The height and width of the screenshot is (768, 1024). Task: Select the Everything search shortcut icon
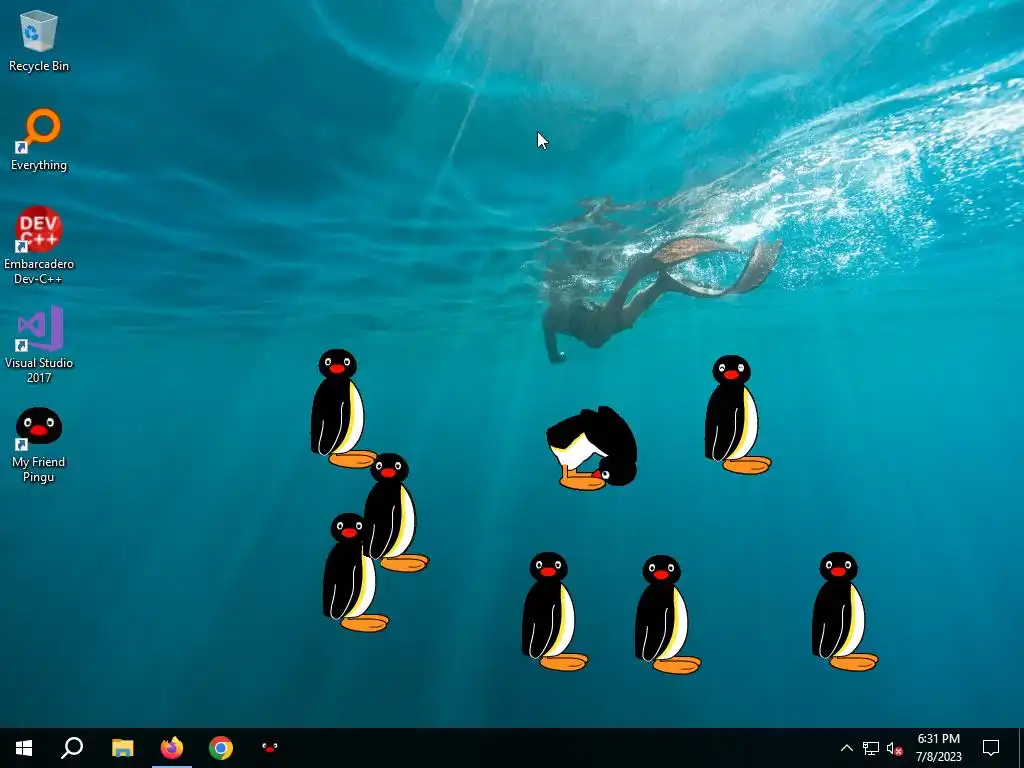(x=39, y=140)
